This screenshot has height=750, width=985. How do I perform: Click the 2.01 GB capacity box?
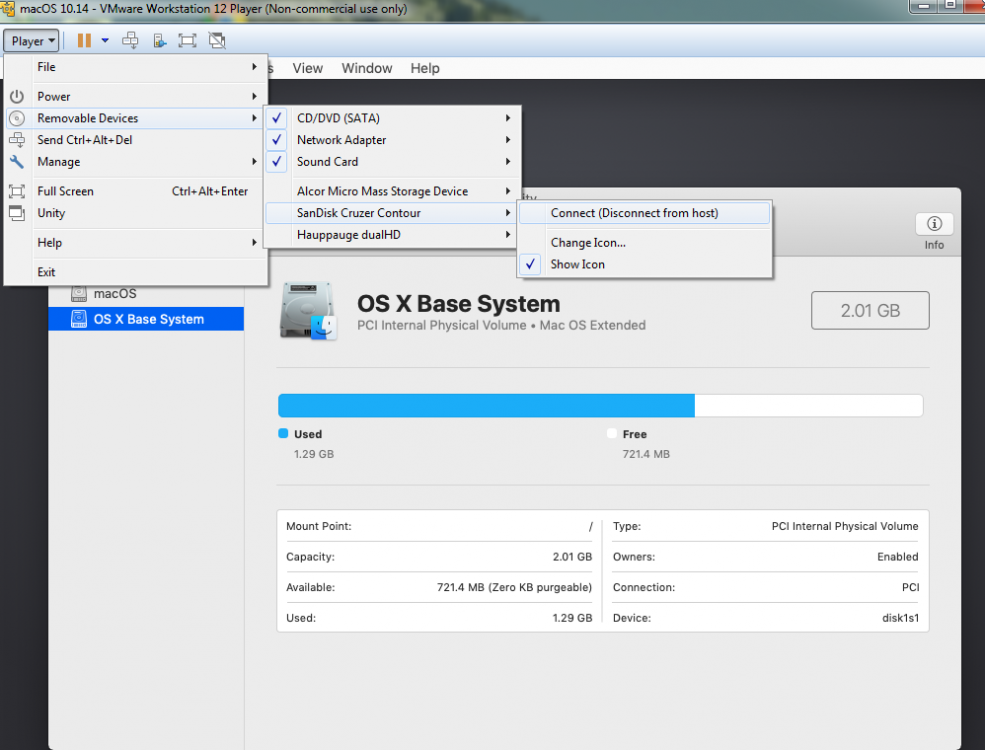coord(870,310)
